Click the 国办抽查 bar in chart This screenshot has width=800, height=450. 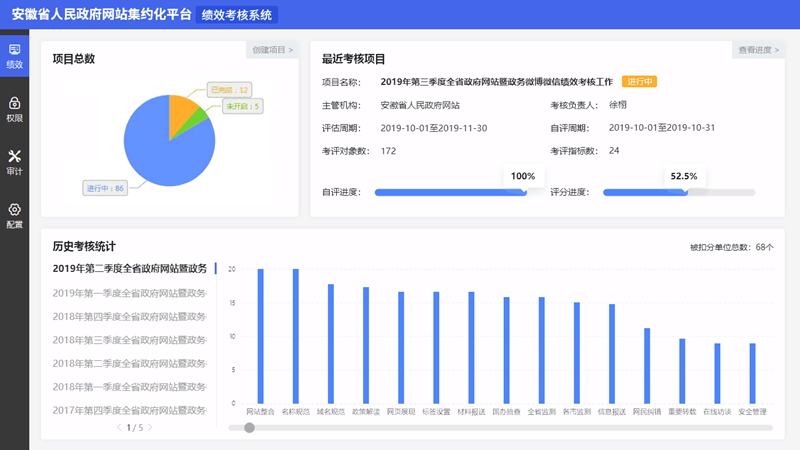[x=507, y=351]
